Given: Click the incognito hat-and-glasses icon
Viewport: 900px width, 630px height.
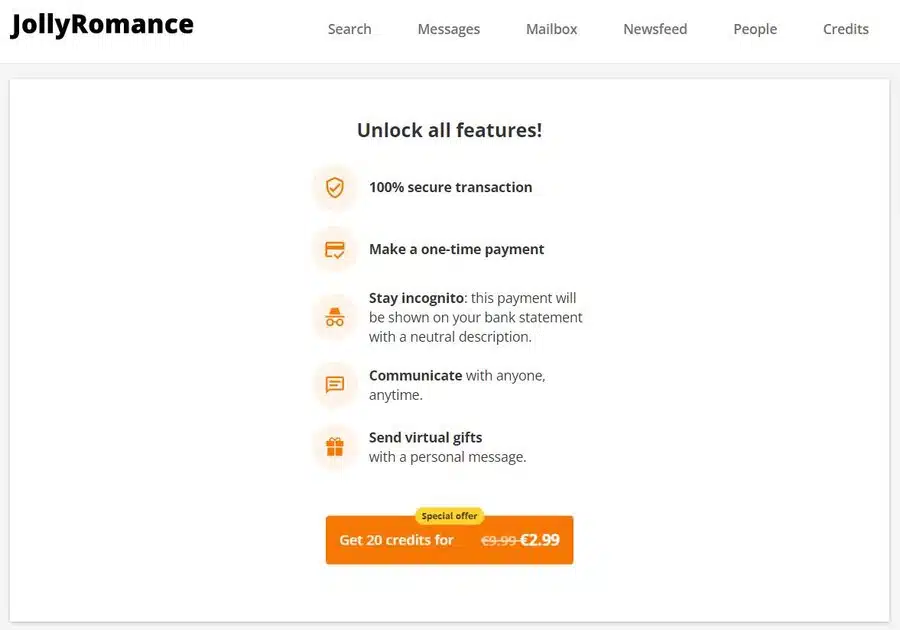Looking at the screenshot, I should pyautogui.click(x=335, y=317).
